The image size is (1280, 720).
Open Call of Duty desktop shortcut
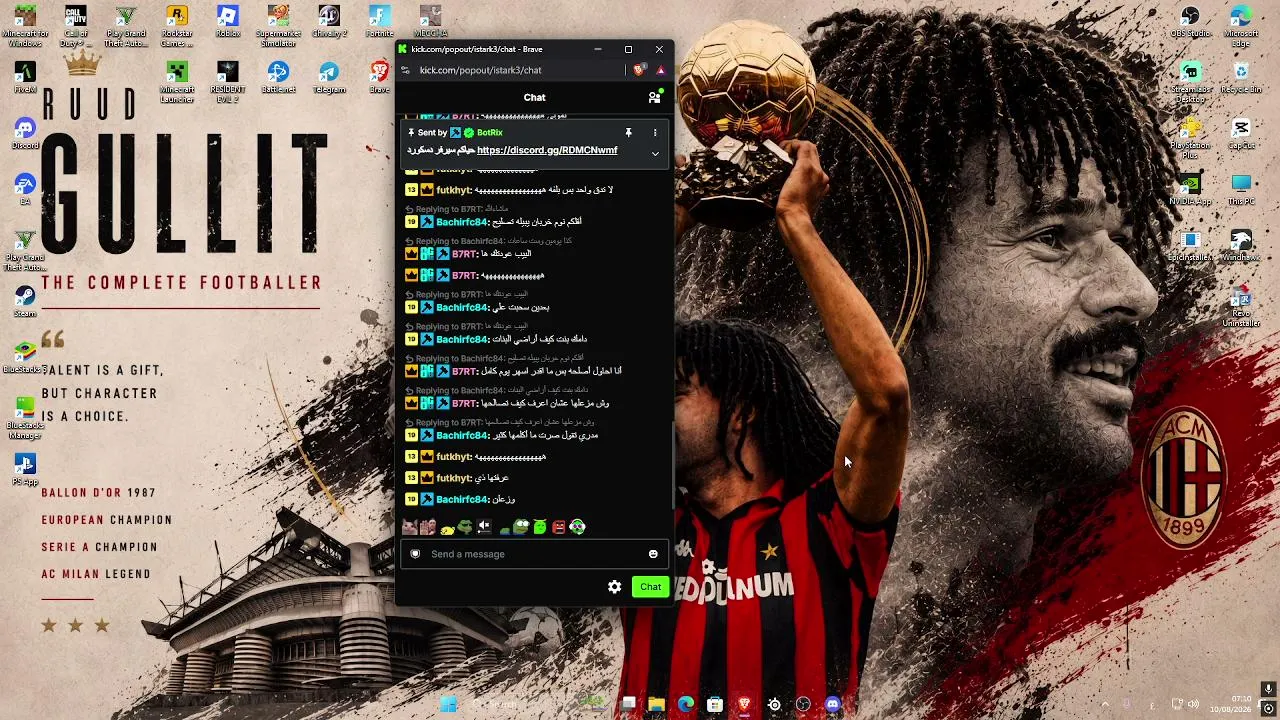click(75, 27)
